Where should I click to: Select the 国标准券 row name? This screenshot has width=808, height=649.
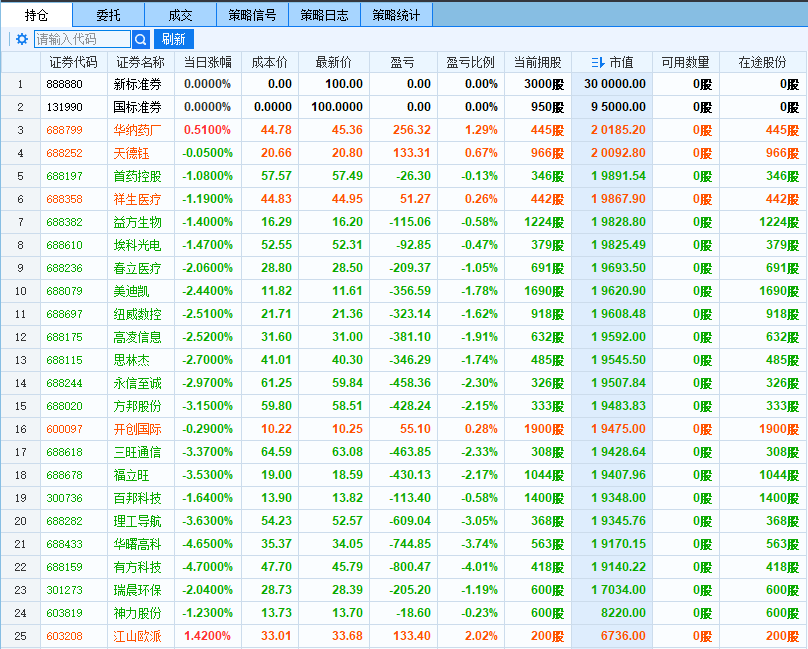click(x=138, y=107)
